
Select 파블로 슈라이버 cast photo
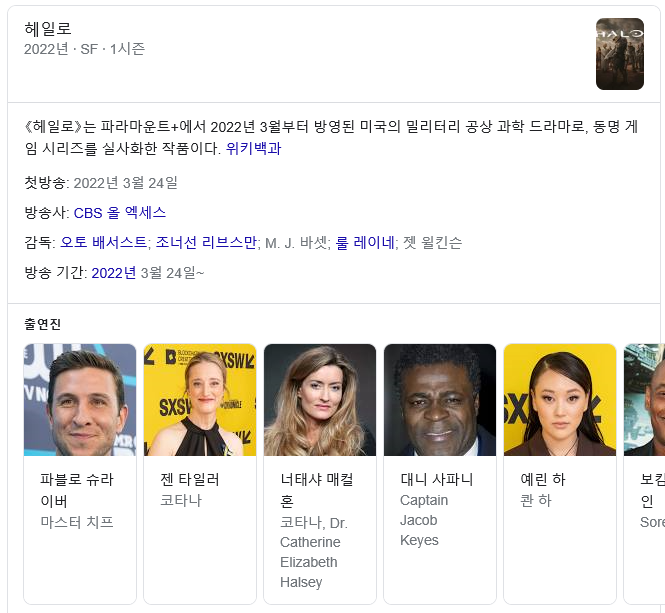pyautogui.click(x=80, y=400)
